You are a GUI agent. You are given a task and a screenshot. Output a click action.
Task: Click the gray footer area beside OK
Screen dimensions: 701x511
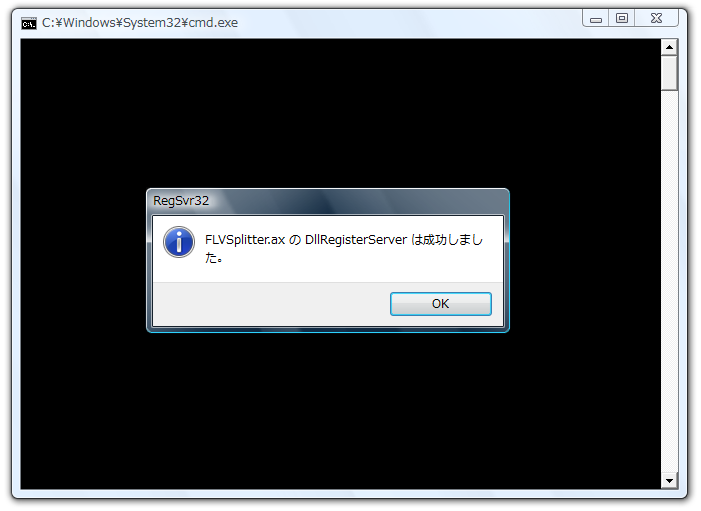pos(271,304)
